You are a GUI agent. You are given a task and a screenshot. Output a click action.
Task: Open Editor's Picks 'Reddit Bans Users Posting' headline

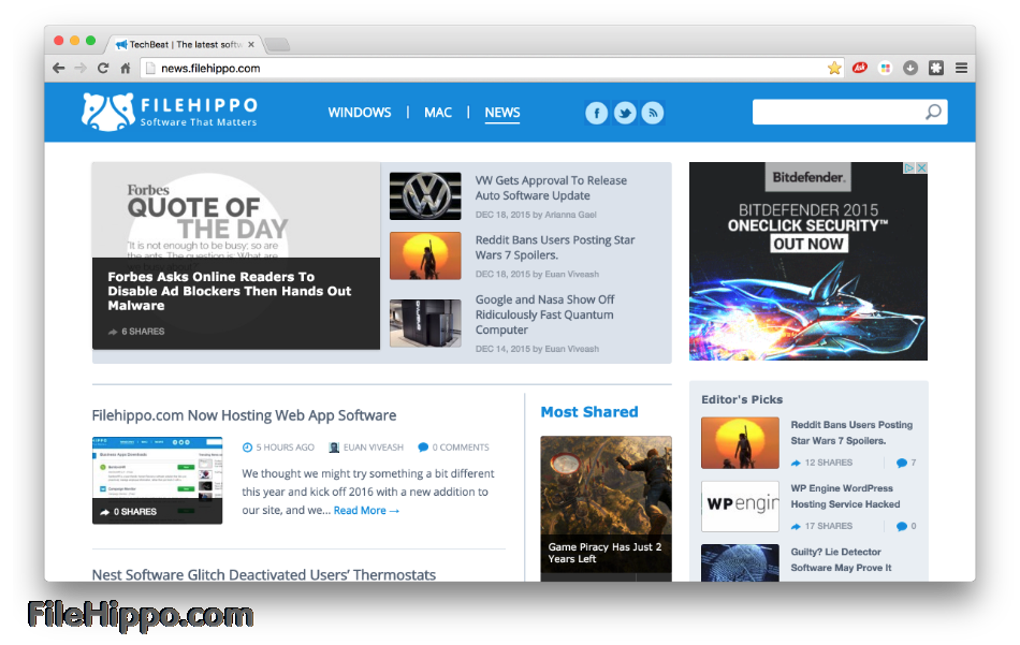click(x=852, y=432)
